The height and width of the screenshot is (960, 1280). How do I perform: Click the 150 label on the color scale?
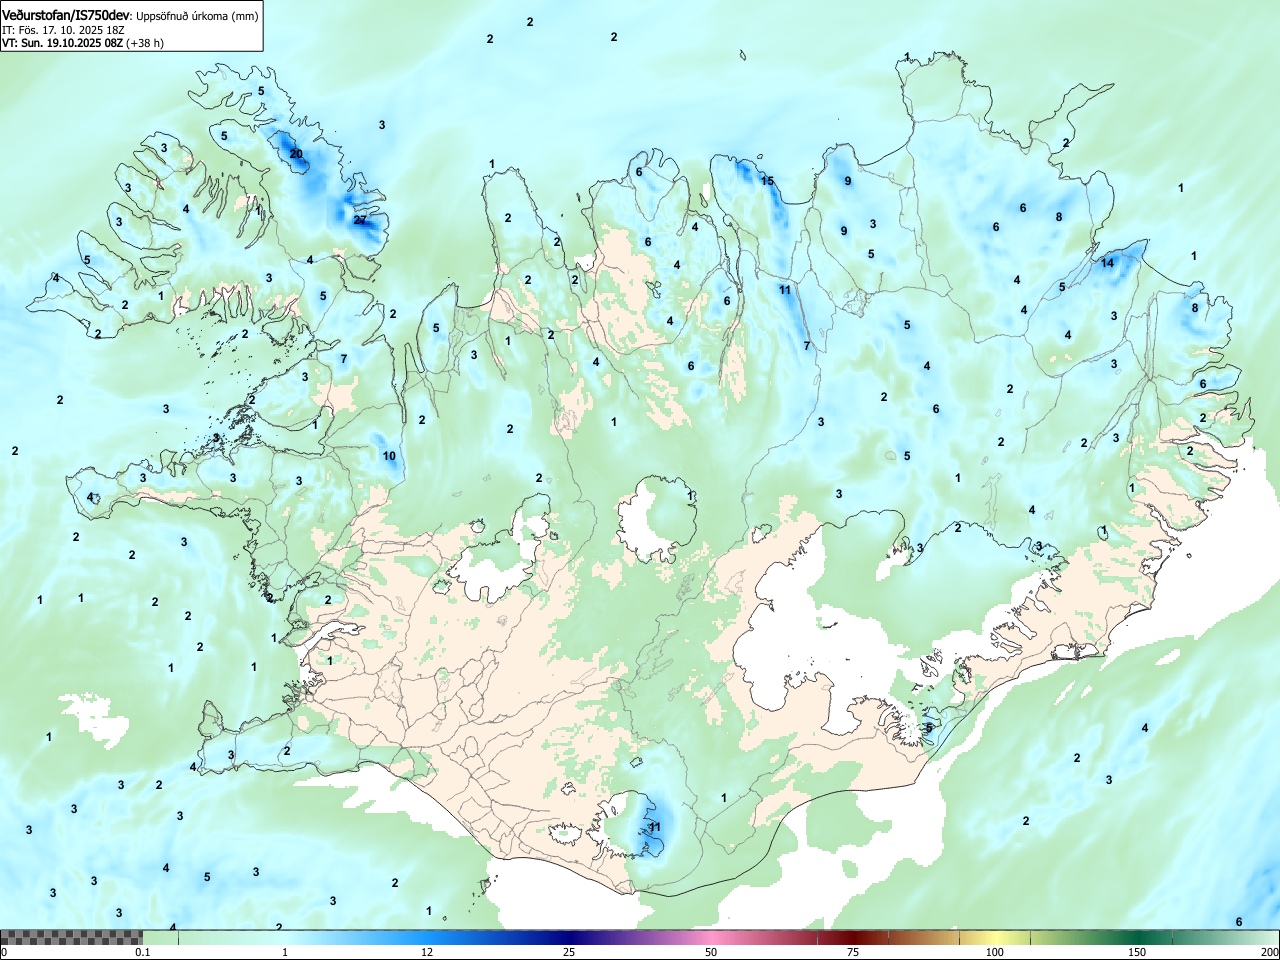[x=1137, y=952]
